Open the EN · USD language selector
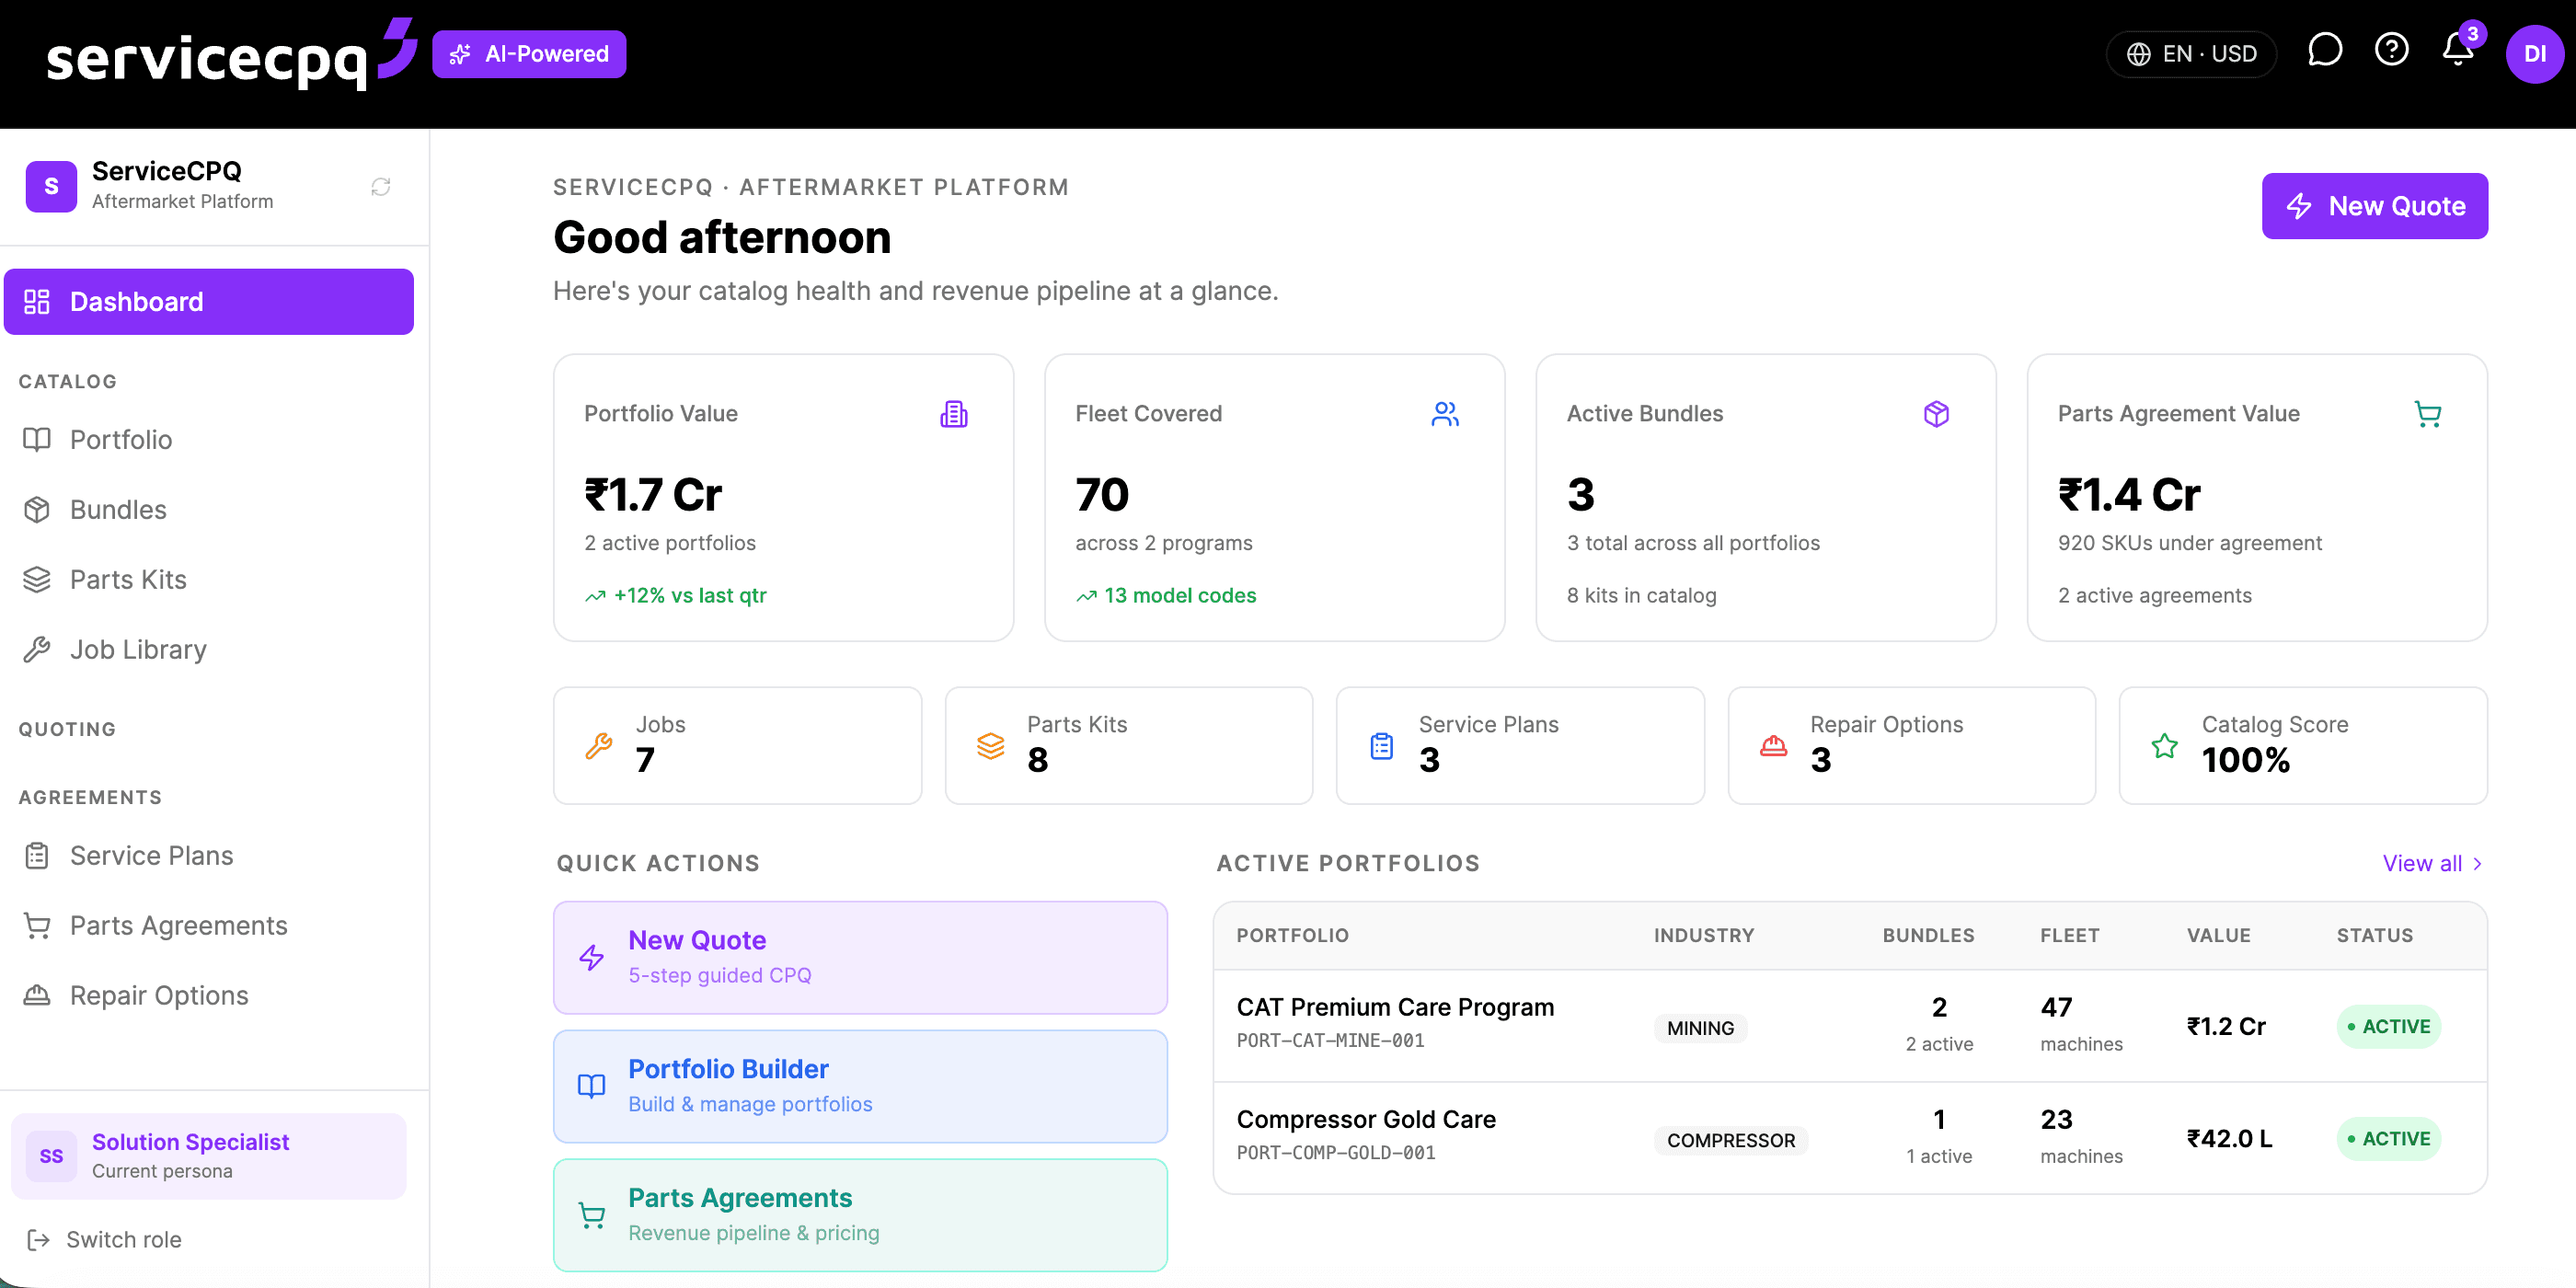Image resolution: width=2576 pixels, height=1288 pixels. click(x=2191, y=54)
